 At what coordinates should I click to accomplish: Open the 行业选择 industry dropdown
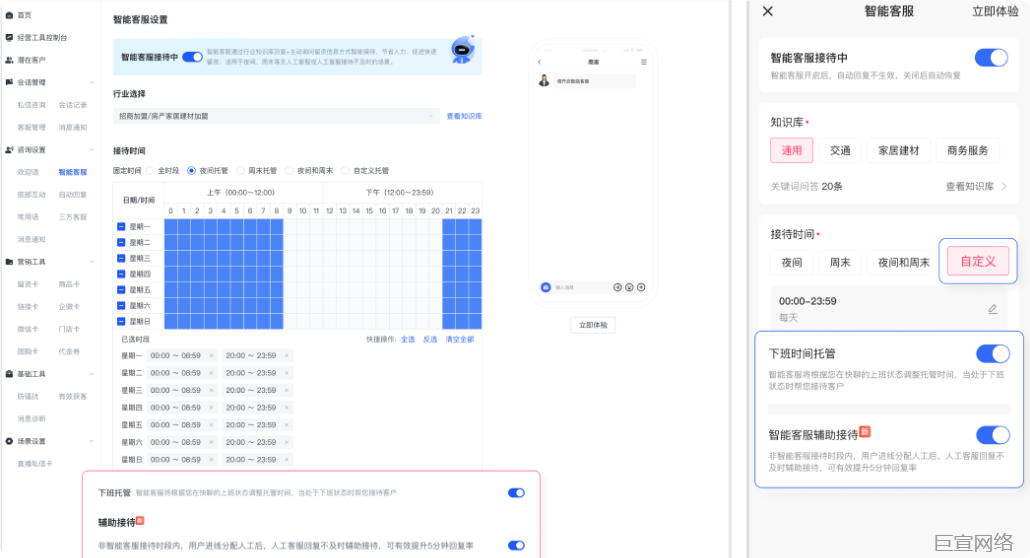pos(276,116)
